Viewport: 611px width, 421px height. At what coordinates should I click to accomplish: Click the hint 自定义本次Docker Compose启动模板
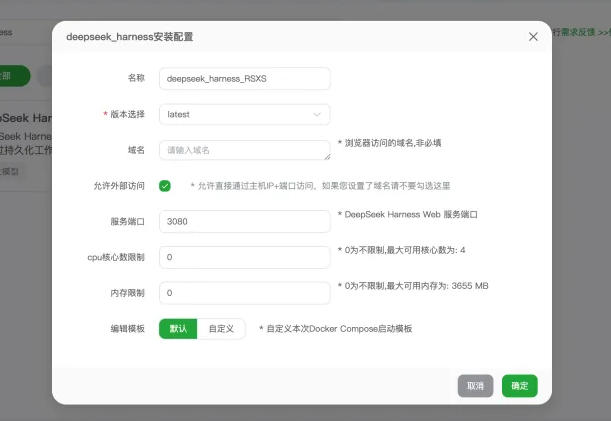tap(336, 329)
